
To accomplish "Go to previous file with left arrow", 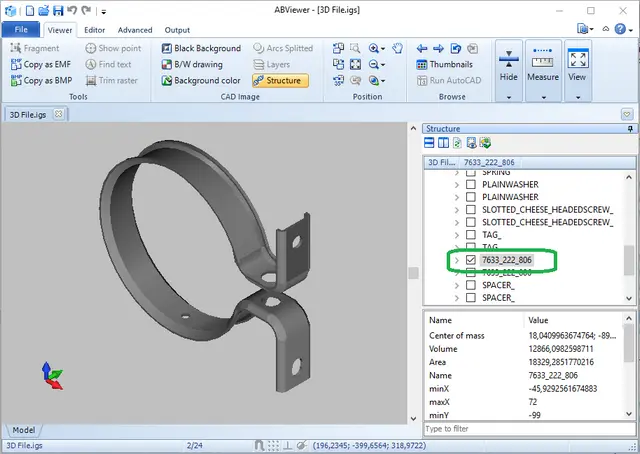I will [x=422, y=49].
